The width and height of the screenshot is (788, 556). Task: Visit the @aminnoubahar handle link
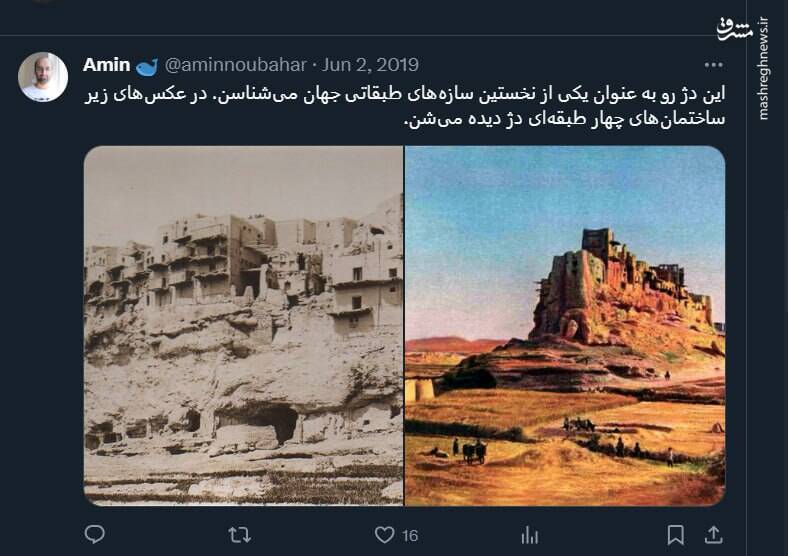coord(235,65)
